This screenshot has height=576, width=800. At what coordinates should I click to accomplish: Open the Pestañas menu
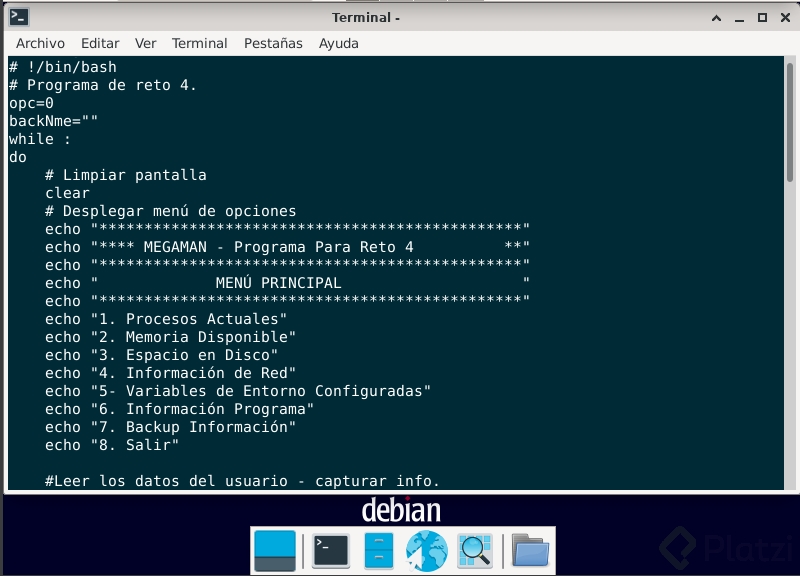pyautogui.click(x=273, y=43)
